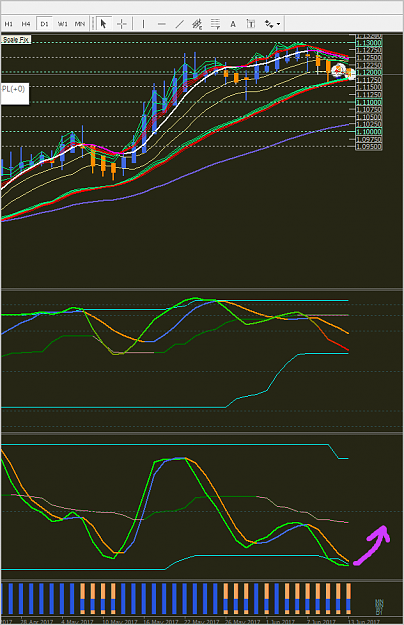
Task: Choose the text label tool
Action: (x=251, y=24)
